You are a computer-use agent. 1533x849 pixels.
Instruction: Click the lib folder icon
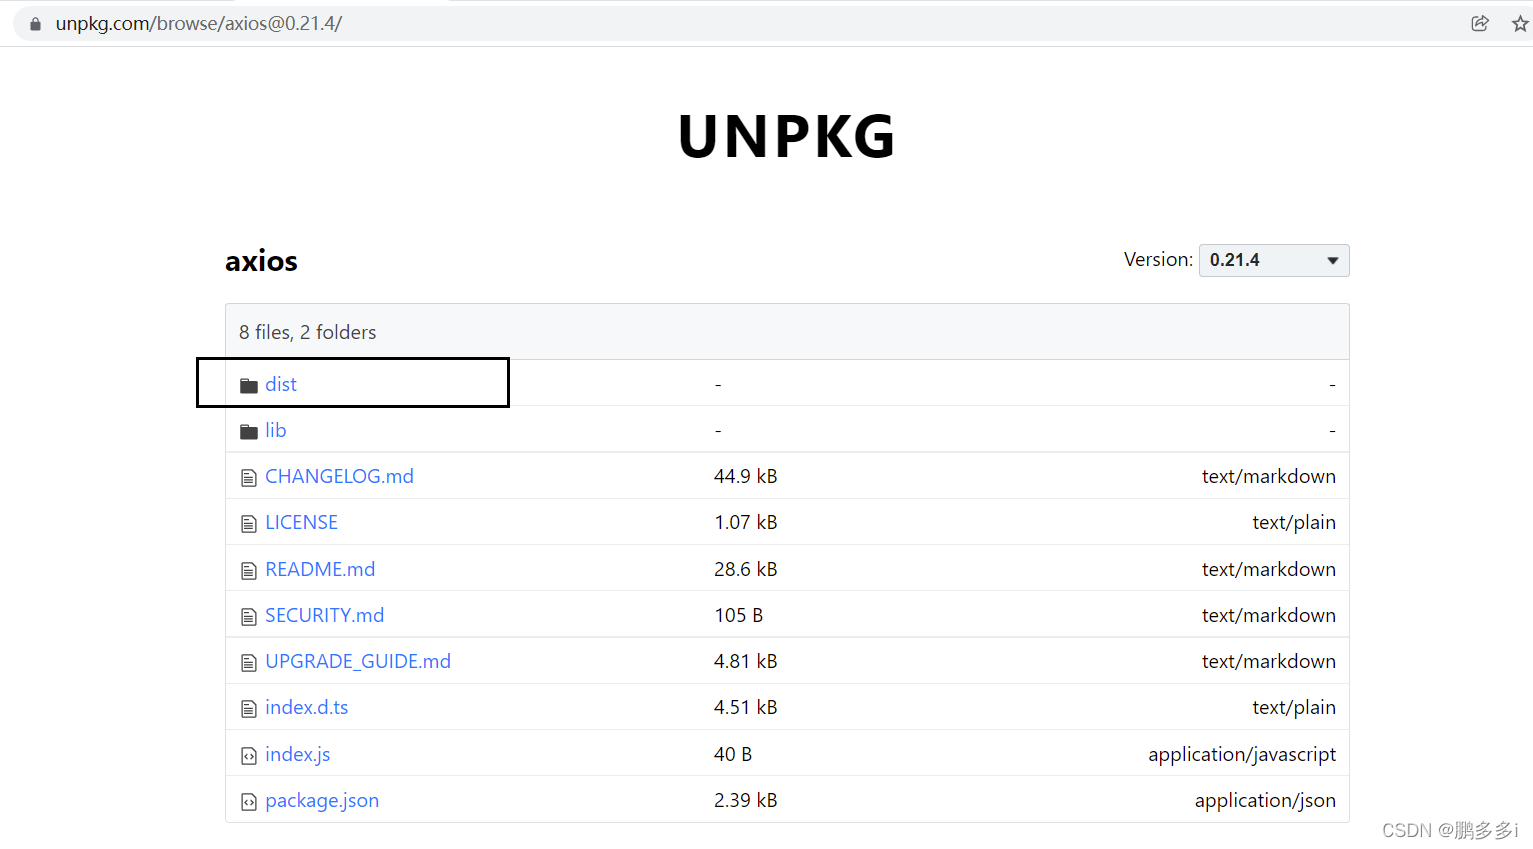(249, 431)
